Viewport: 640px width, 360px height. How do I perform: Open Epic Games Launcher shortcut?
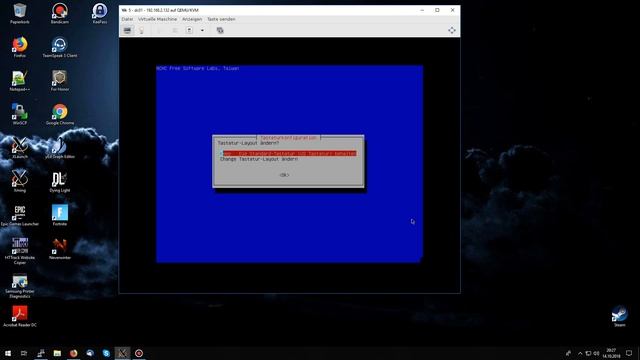[x=20, y=216]
